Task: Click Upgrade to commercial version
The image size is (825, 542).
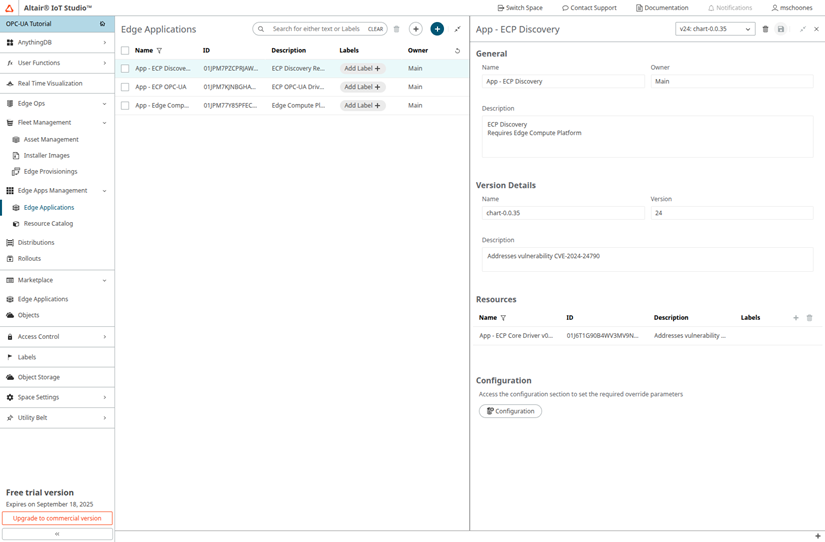Action: (x=57, y=518)
